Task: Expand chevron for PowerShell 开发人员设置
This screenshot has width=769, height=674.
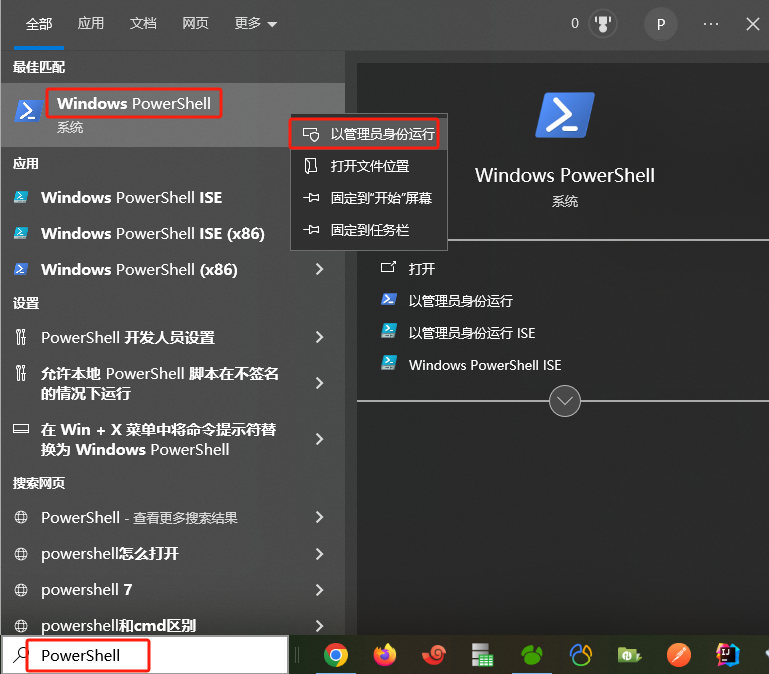Action: point(319,337)
